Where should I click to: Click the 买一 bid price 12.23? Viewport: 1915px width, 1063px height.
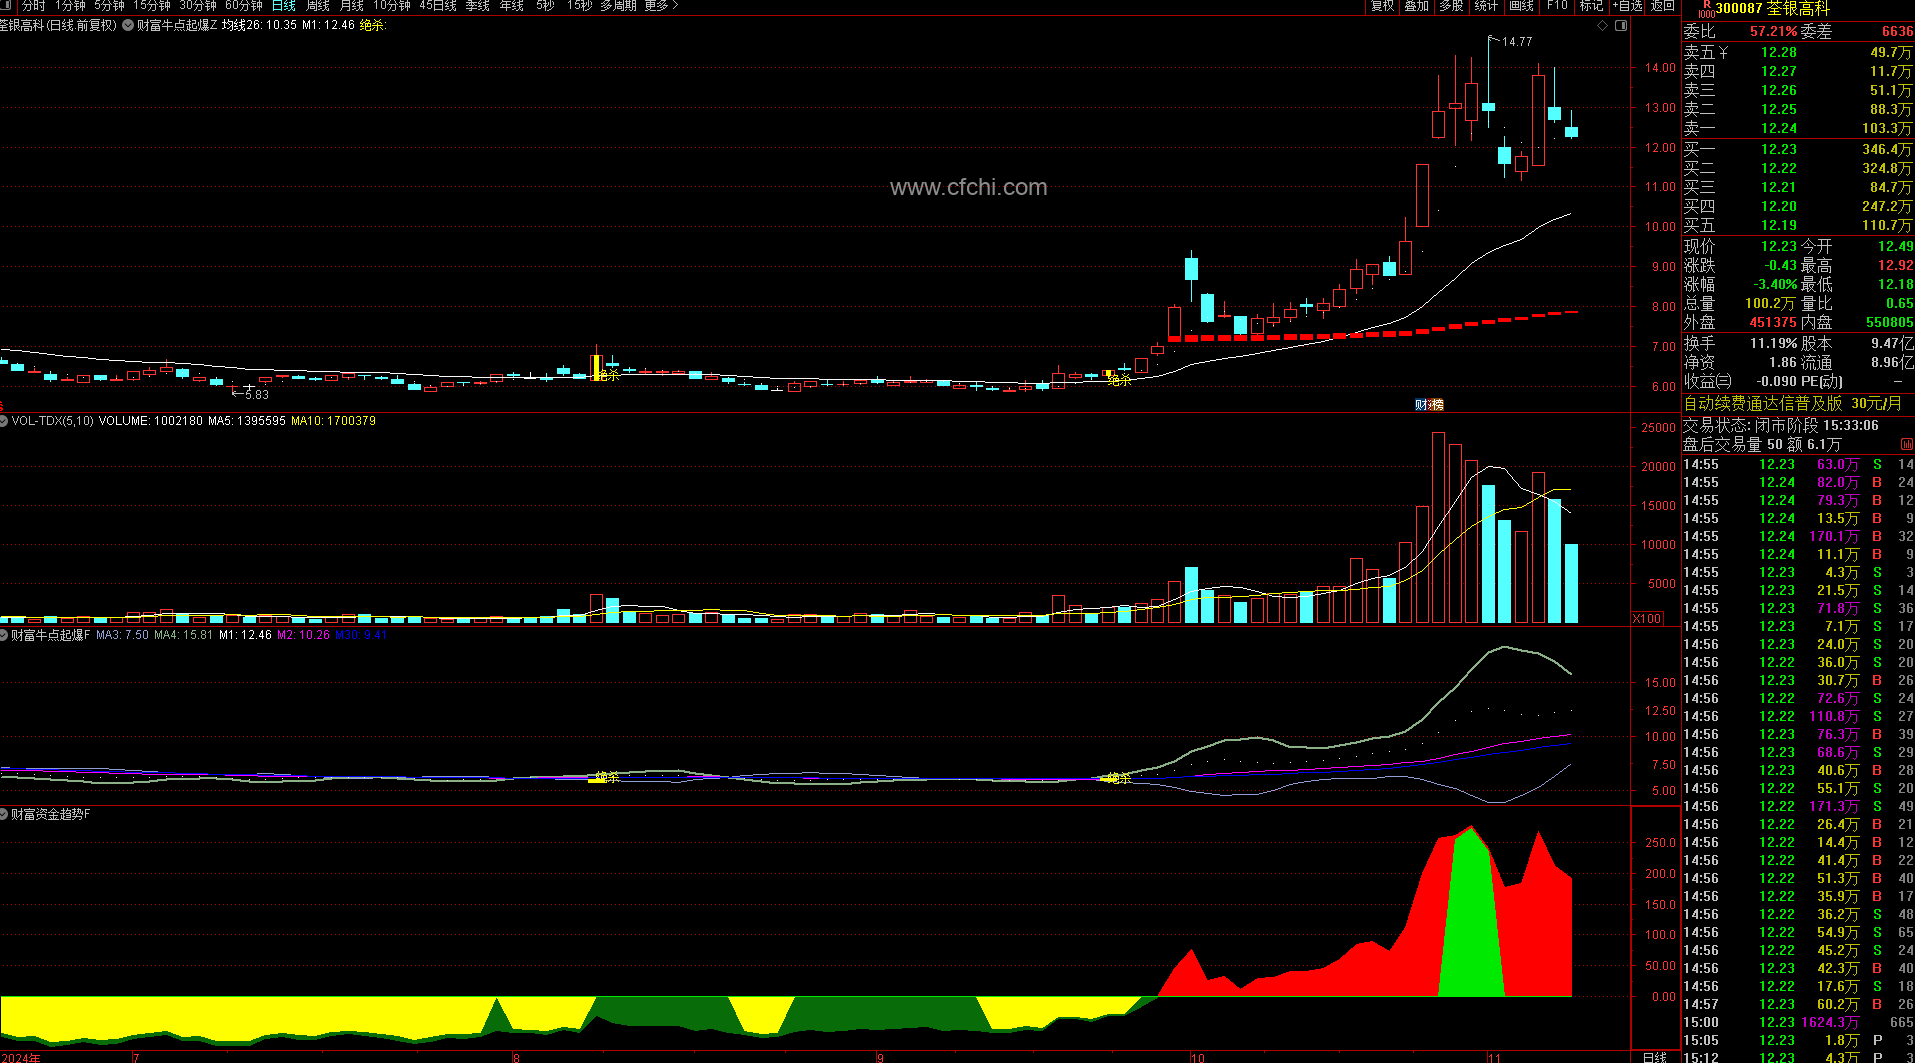[x=1779, y=149]
